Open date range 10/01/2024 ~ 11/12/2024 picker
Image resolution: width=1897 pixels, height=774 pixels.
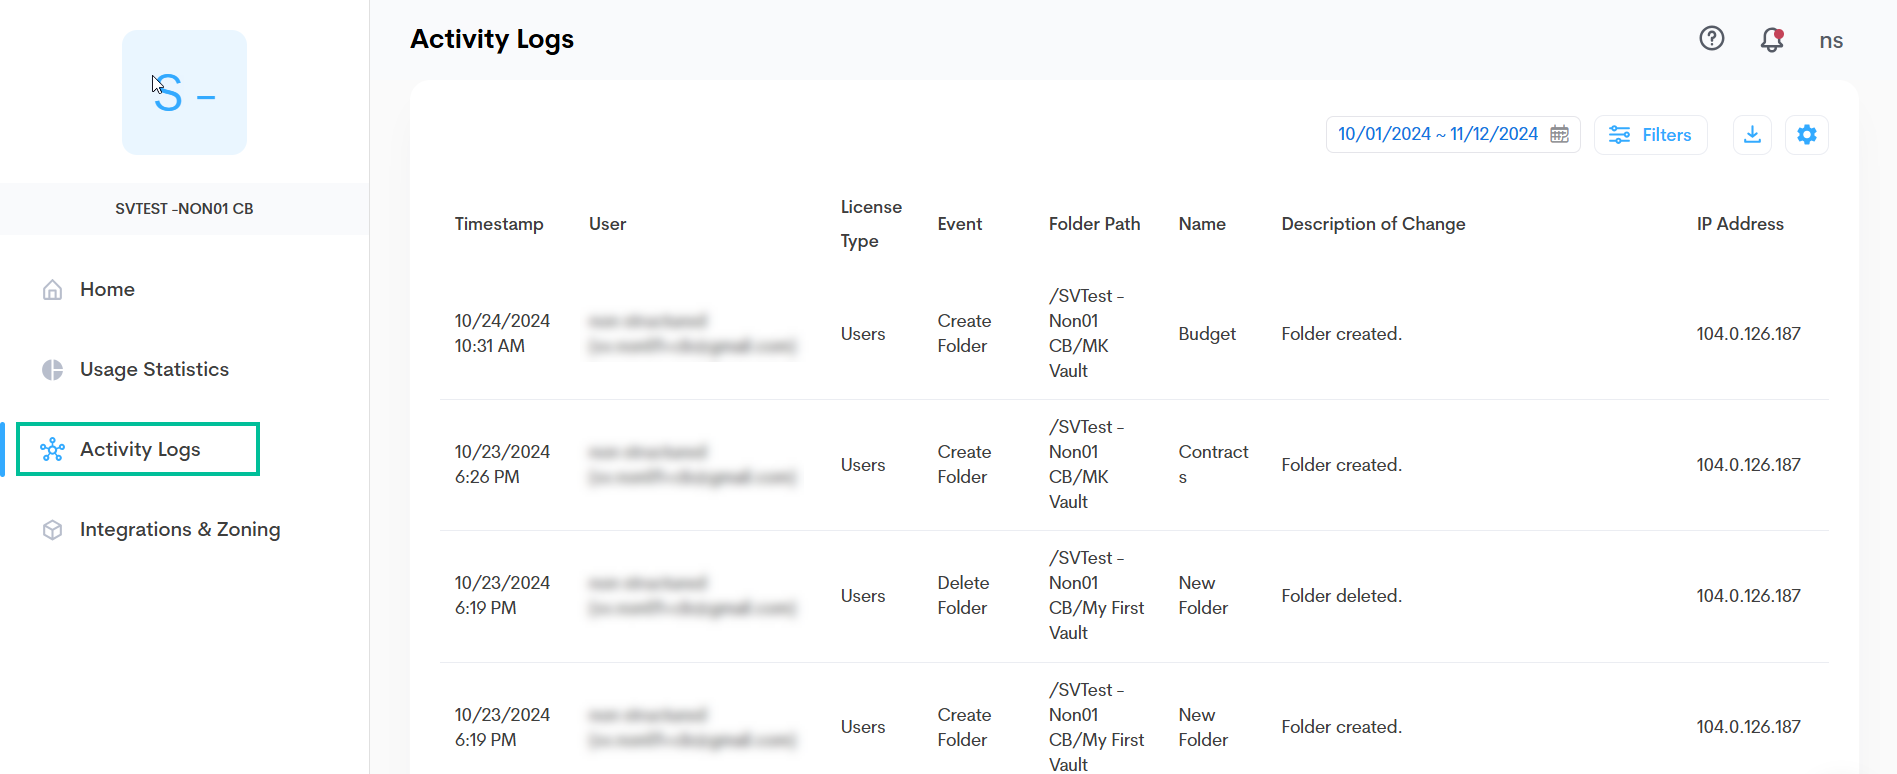pos(1453,134)
